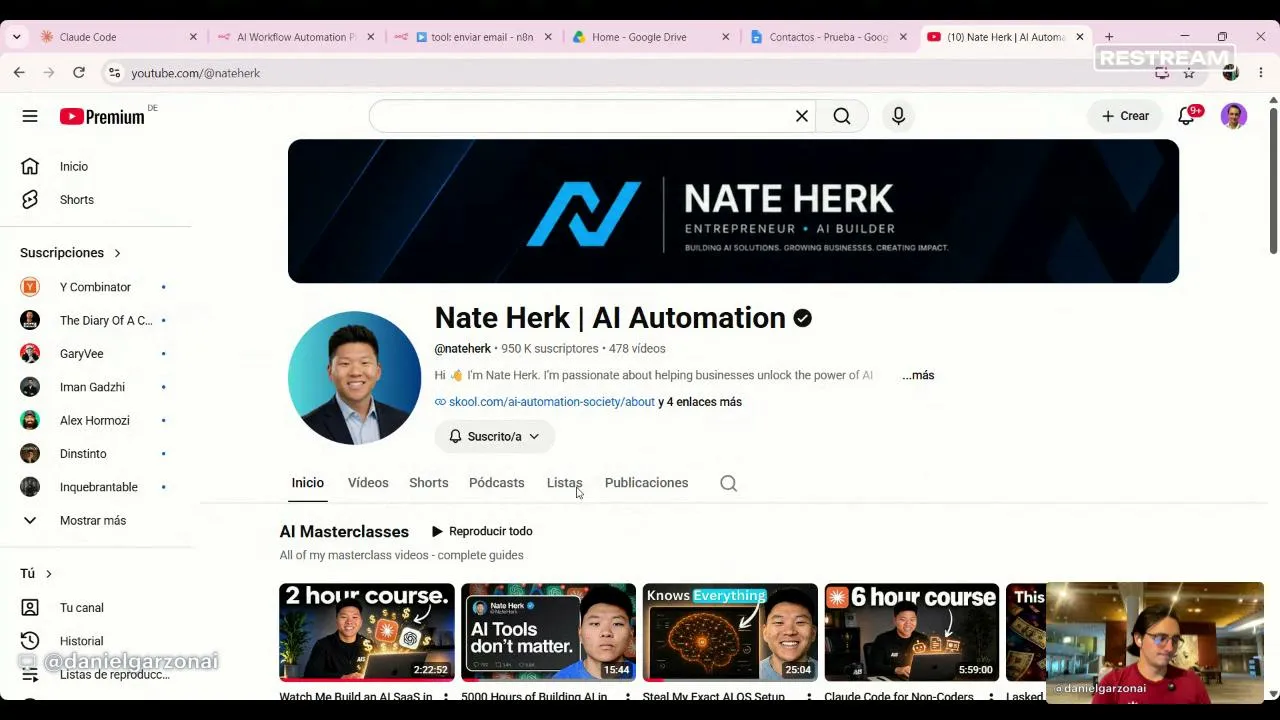Open the Inquebrantable channel

click(95, 487)
